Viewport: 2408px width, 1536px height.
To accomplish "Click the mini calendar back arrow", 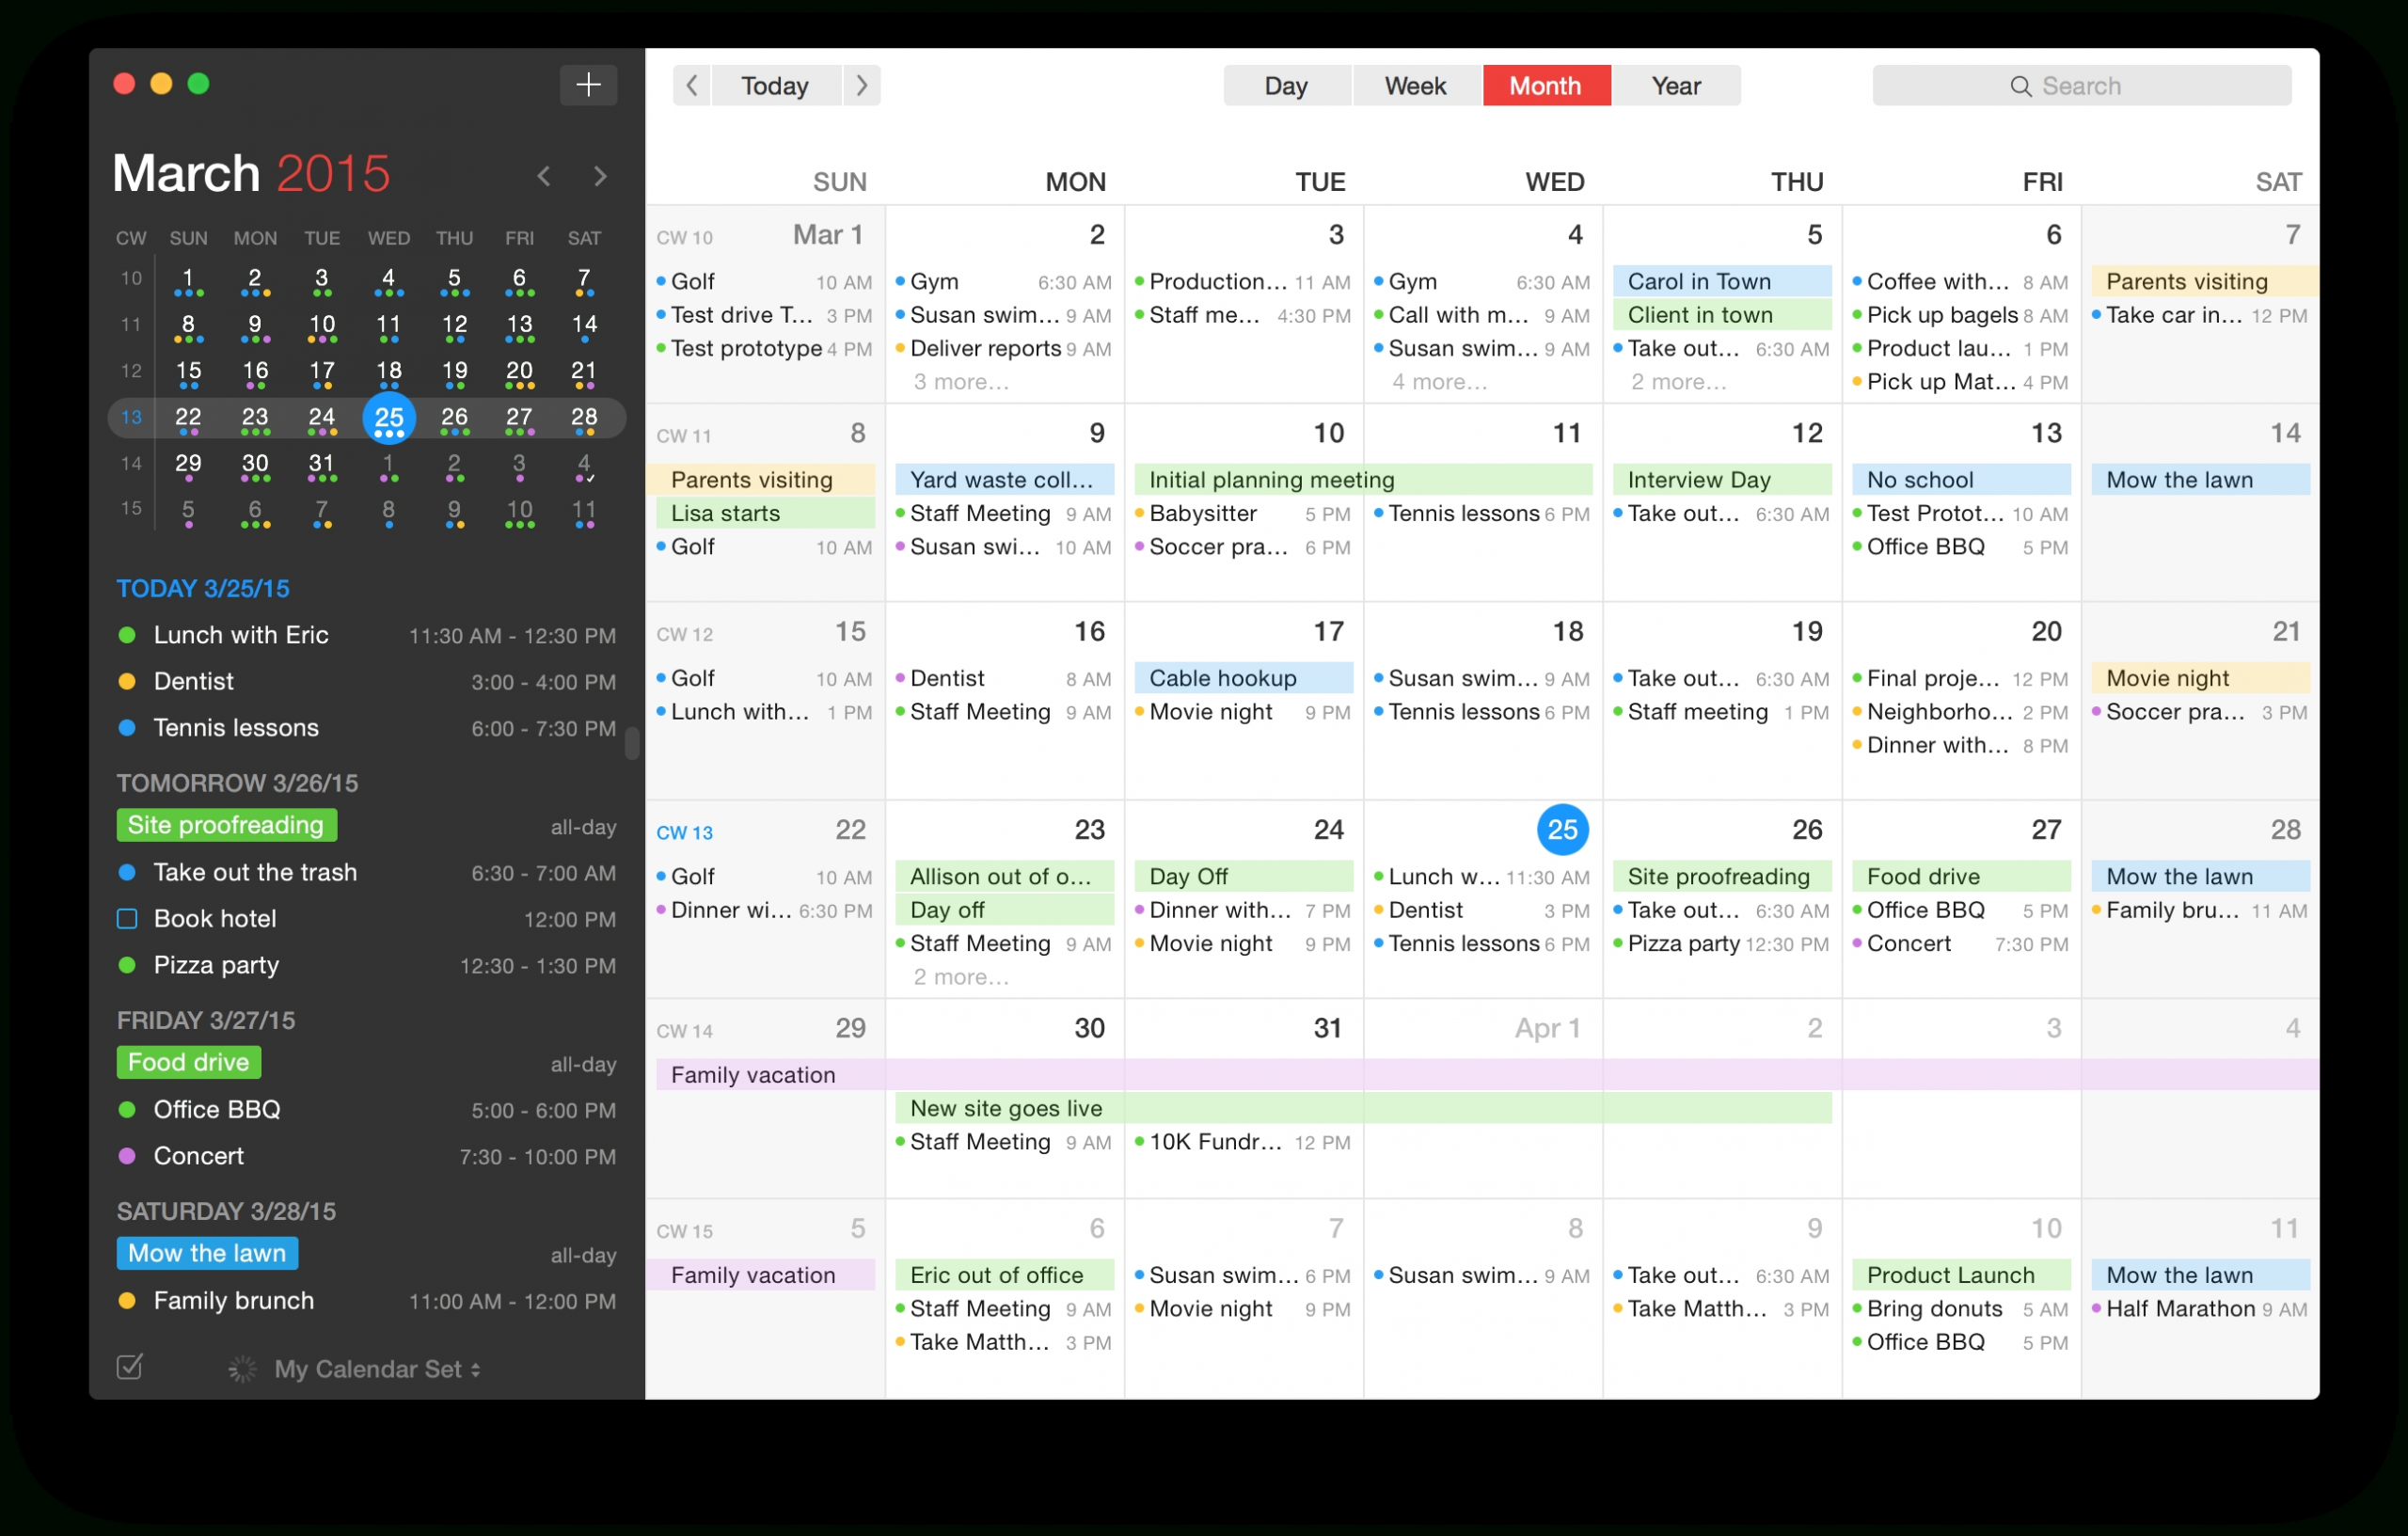I will (546, 176).
